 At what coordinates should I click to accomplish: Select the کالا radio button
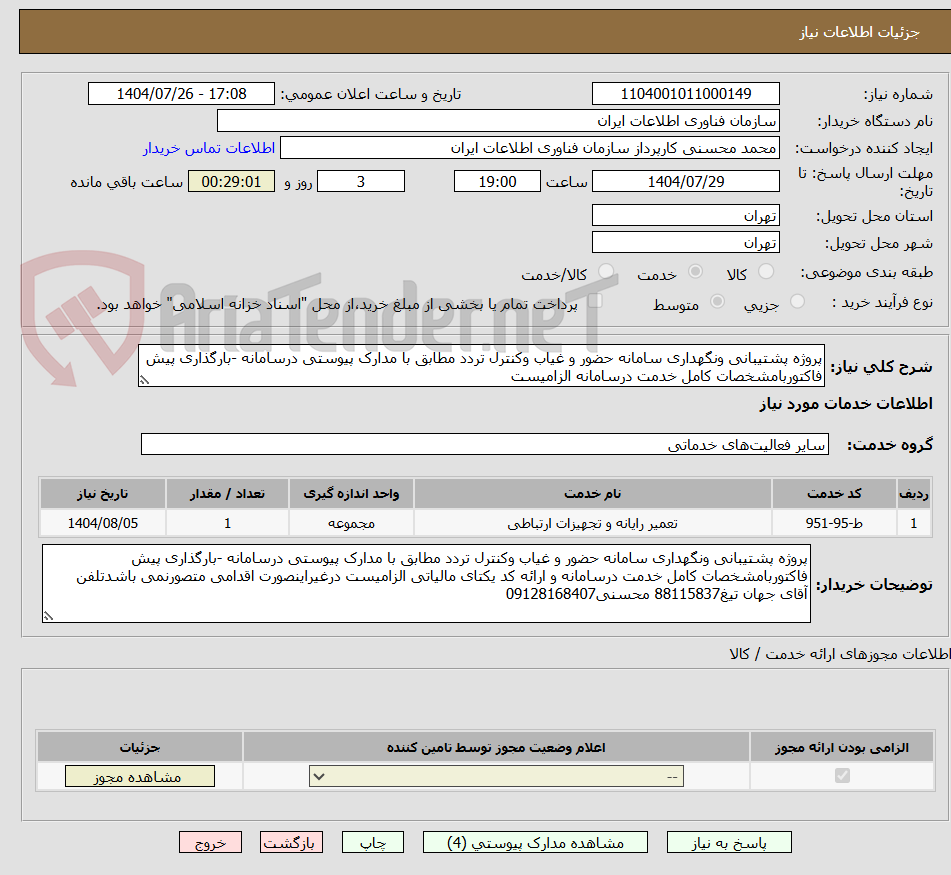tap(767, 271)
